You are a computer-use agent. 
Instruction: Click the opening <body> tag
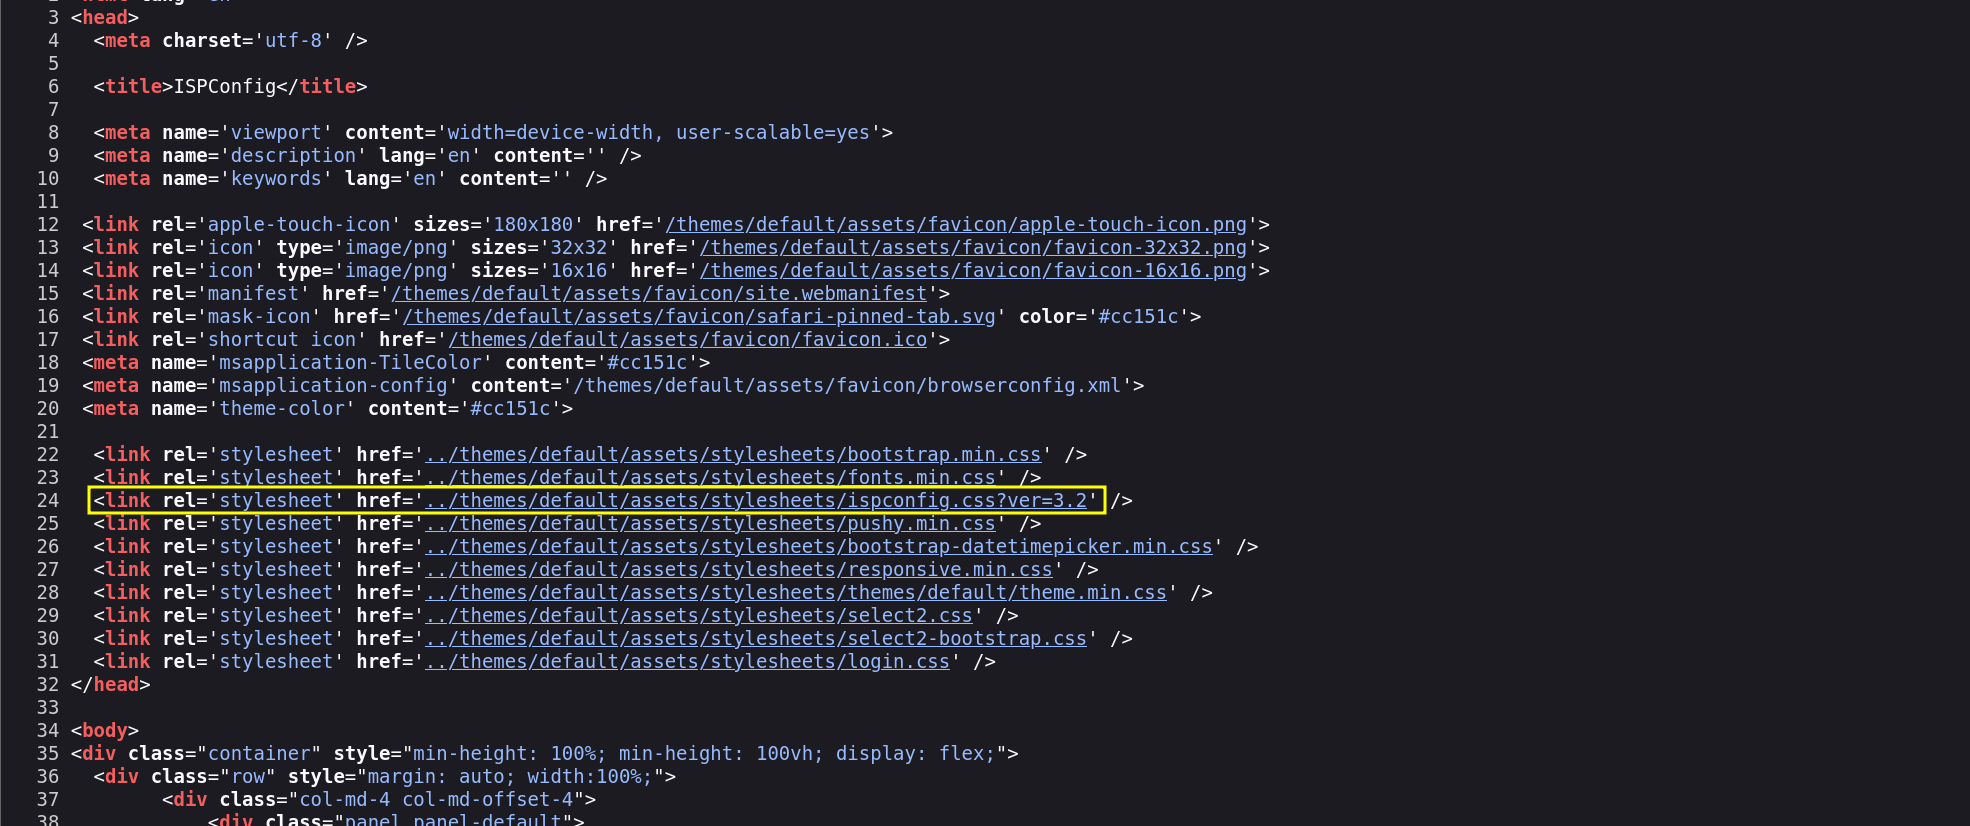click(x=105, y=731)
